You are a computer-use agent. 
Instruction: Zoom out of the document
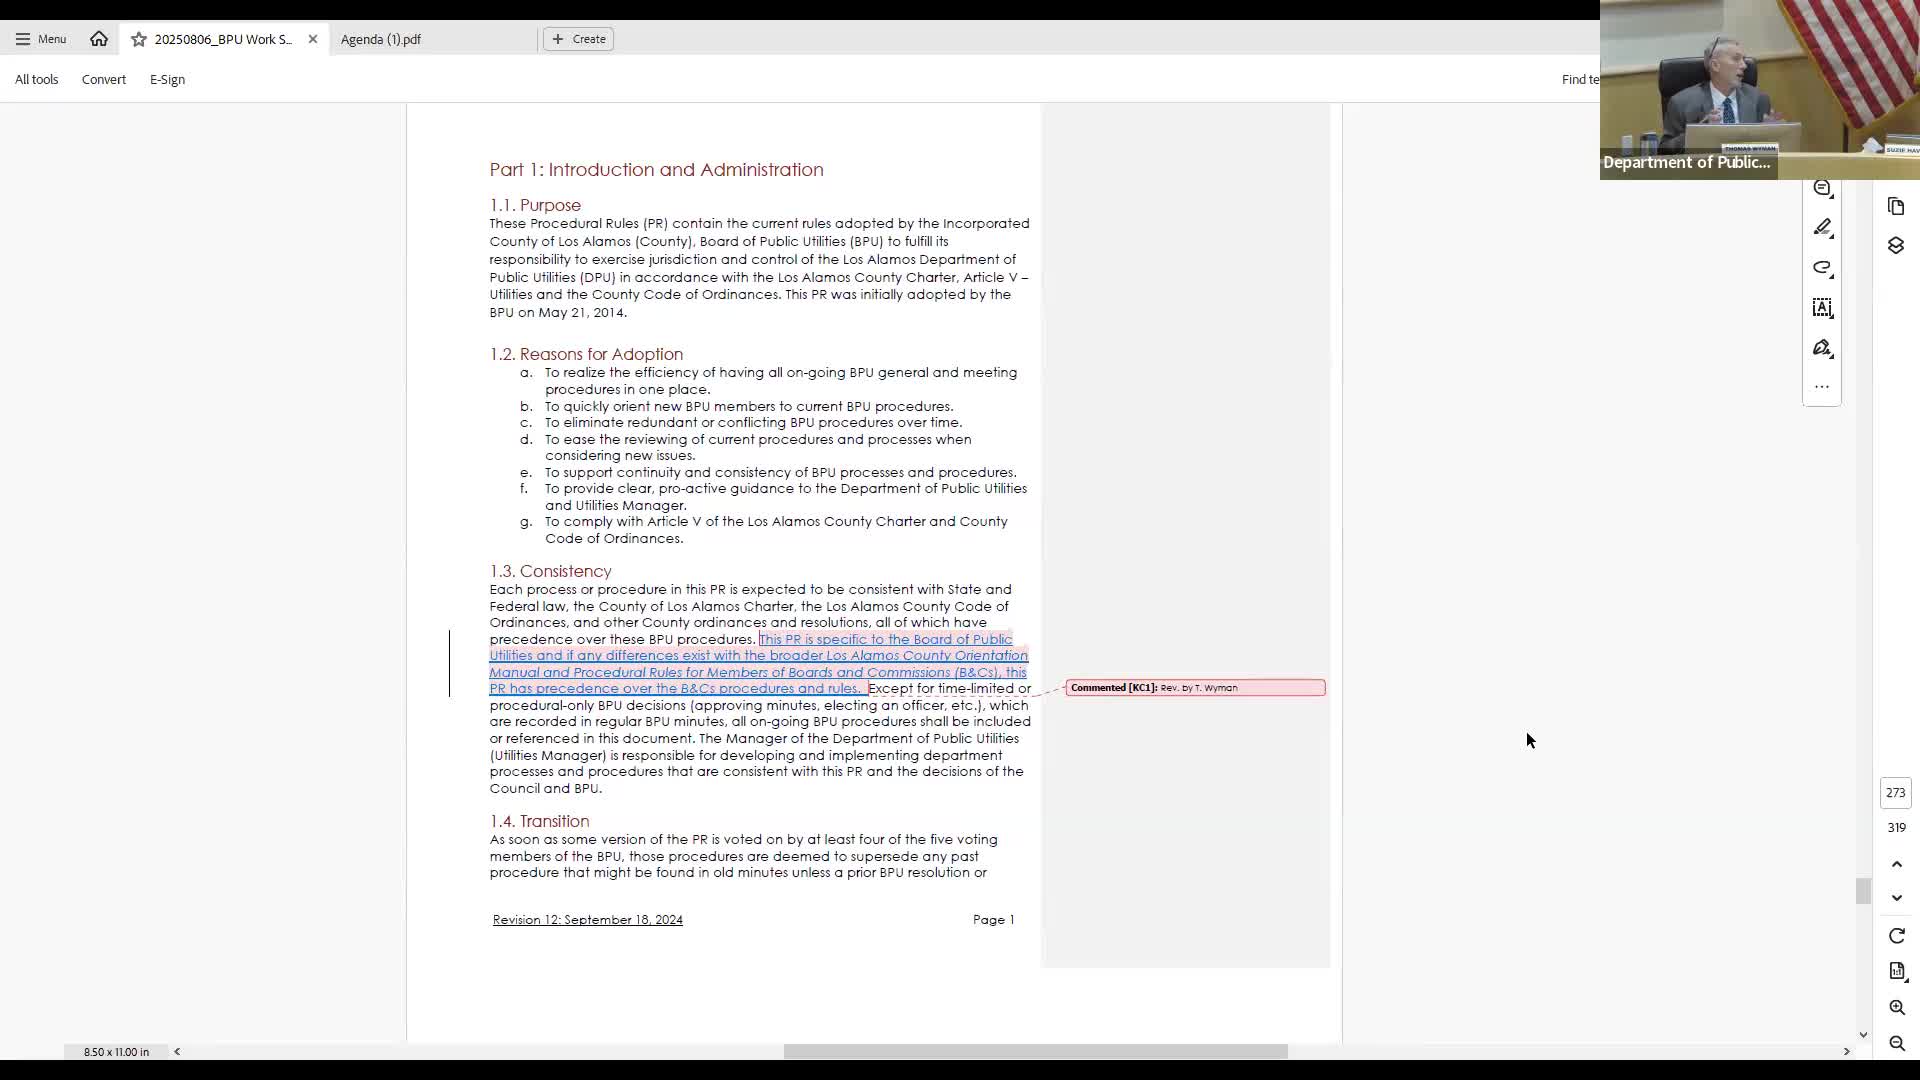point(1896,1044)
